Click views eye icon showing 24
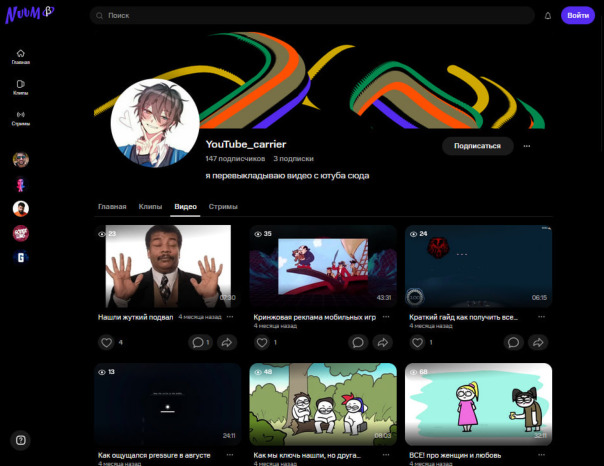 pyautogui.click(x=413, y=234)
